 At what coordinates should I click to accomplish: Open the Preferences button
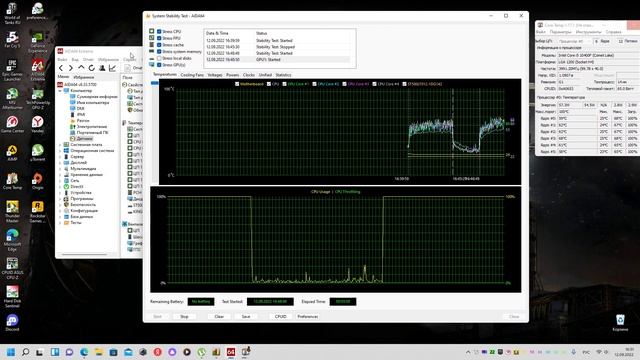(x=307, y=317)
